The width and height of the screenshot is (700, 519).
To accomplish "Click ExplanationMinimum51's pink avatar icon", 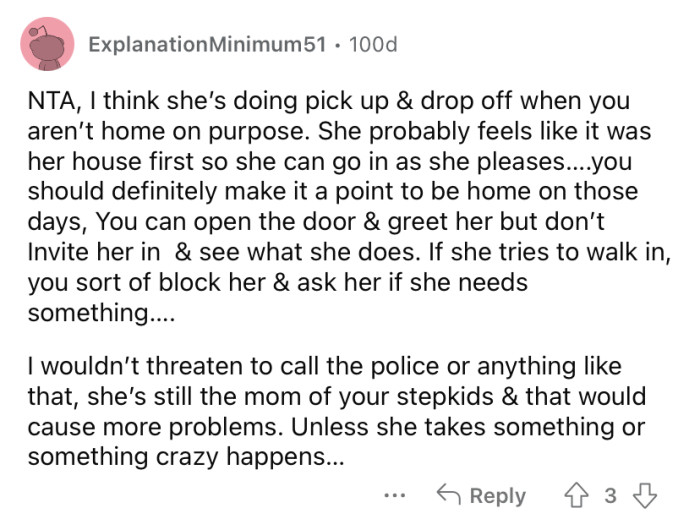I will pos(46,45).
